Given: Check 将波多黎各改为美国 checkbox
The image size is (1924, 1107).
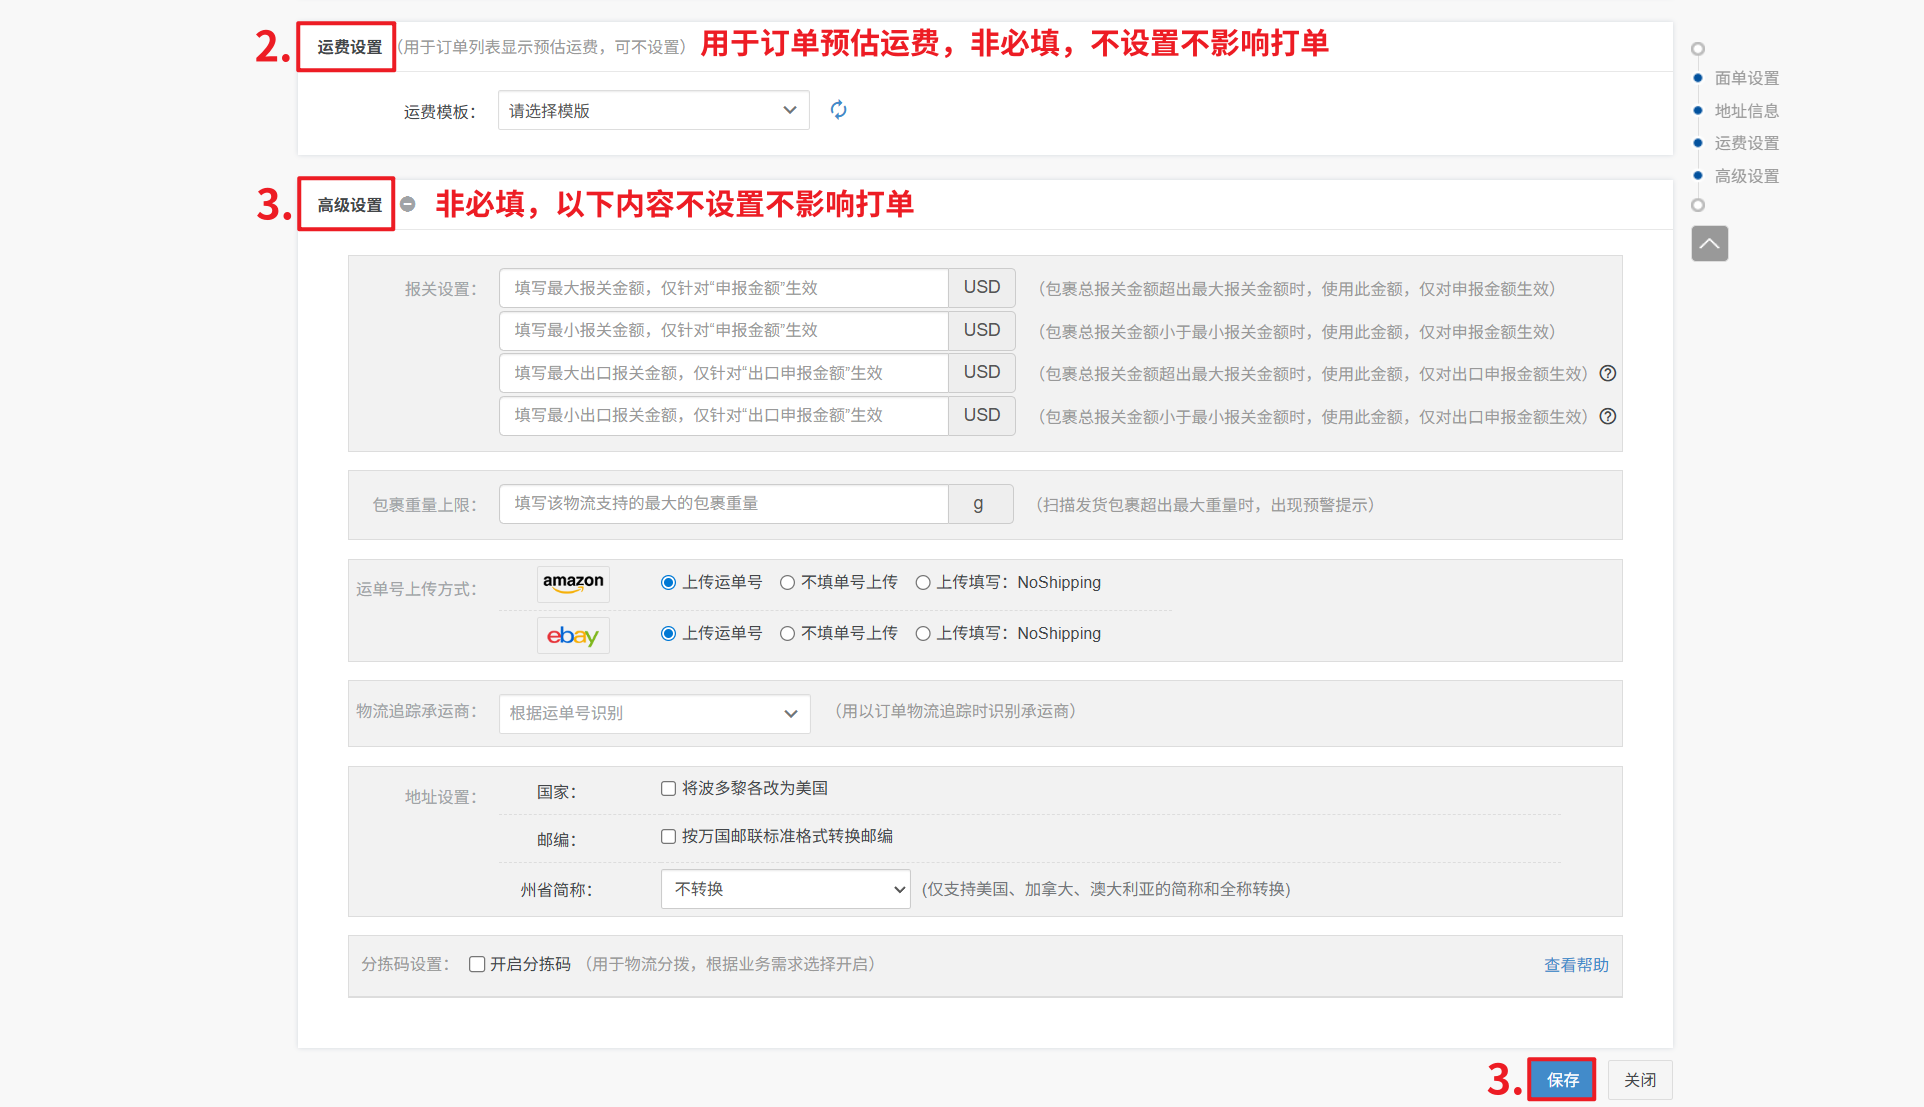Looking at the screenshot, I should 668,789.
